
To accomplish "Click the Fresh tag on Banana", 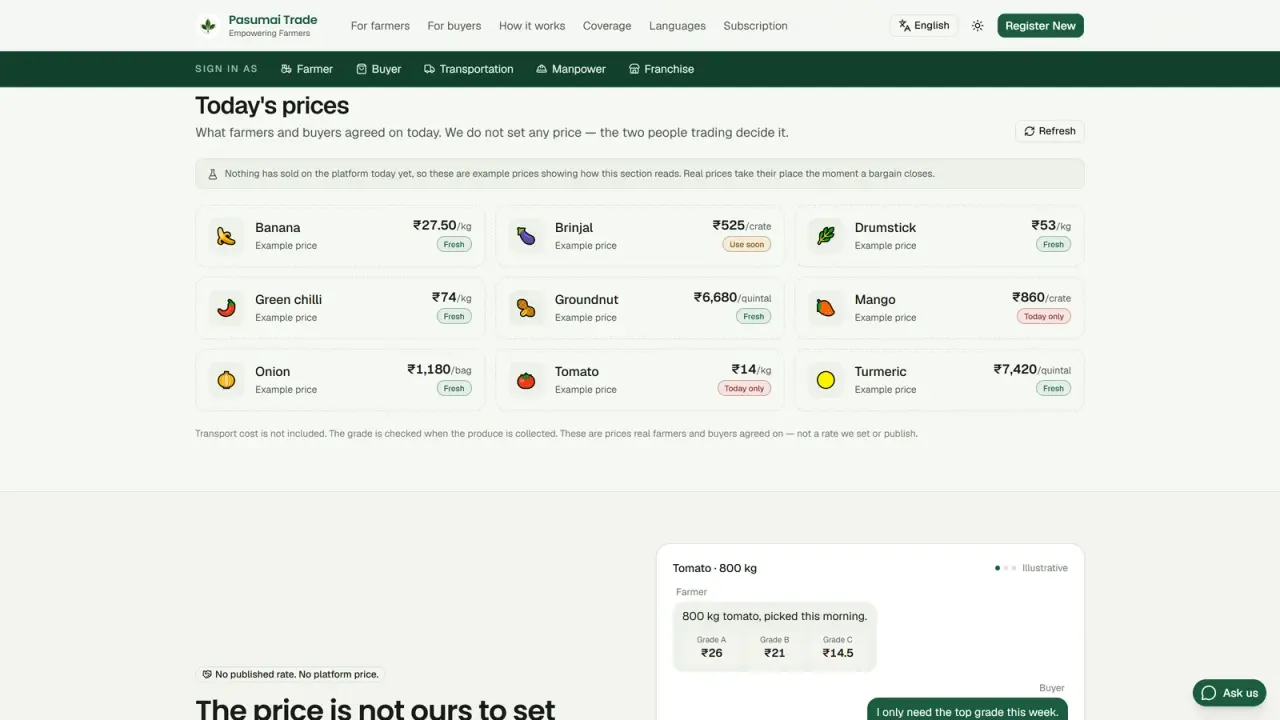I will pyautogui.click(x=454, y=244).
